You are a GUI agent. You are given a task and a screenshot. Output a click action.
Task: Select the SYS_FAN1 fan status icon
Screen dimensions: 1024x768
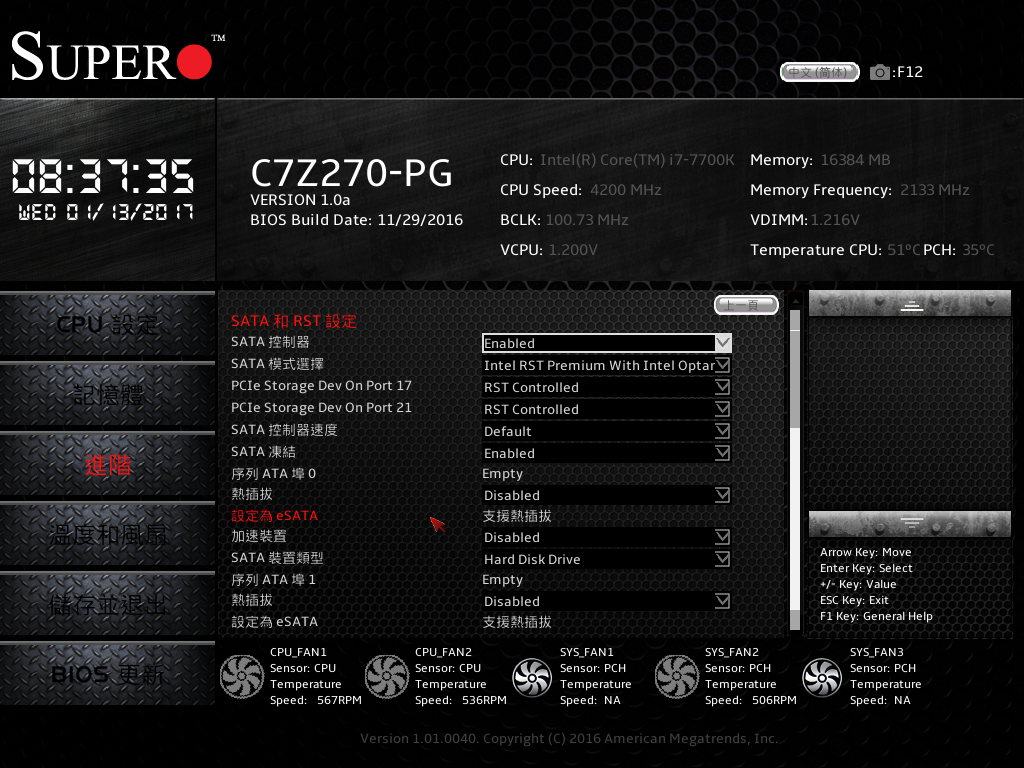(x=532, y=677)
